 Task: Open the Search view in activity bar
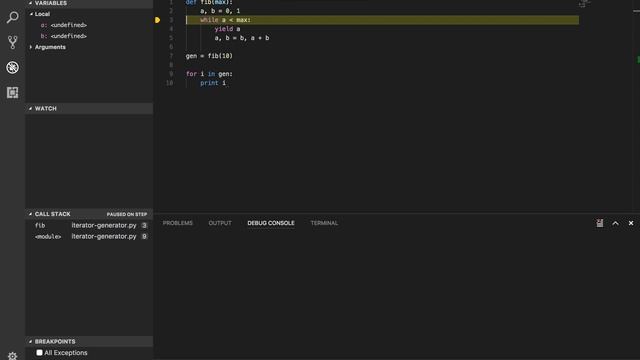coord(12,17)
